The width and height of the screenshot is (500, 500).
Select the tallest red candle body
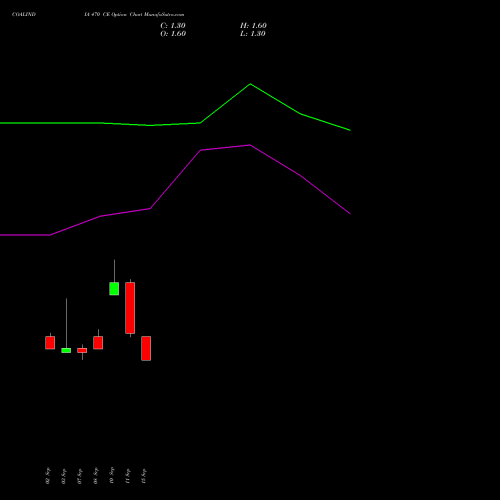click(x=130, y=308)
